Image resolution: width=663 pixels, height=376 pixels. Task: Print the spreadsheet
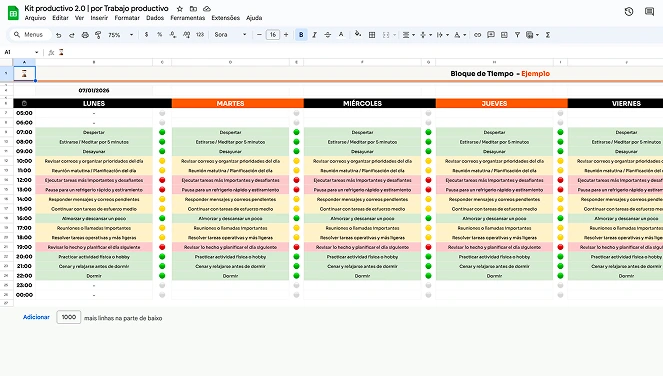(85, 35)
